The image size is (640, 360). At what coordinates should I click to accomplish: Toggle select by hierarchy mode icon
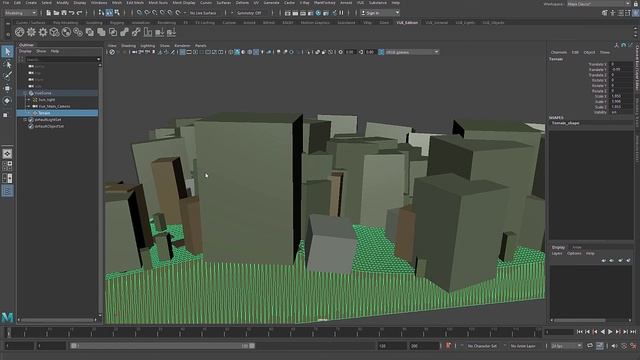pyautogui.click(x=101, y=13)
